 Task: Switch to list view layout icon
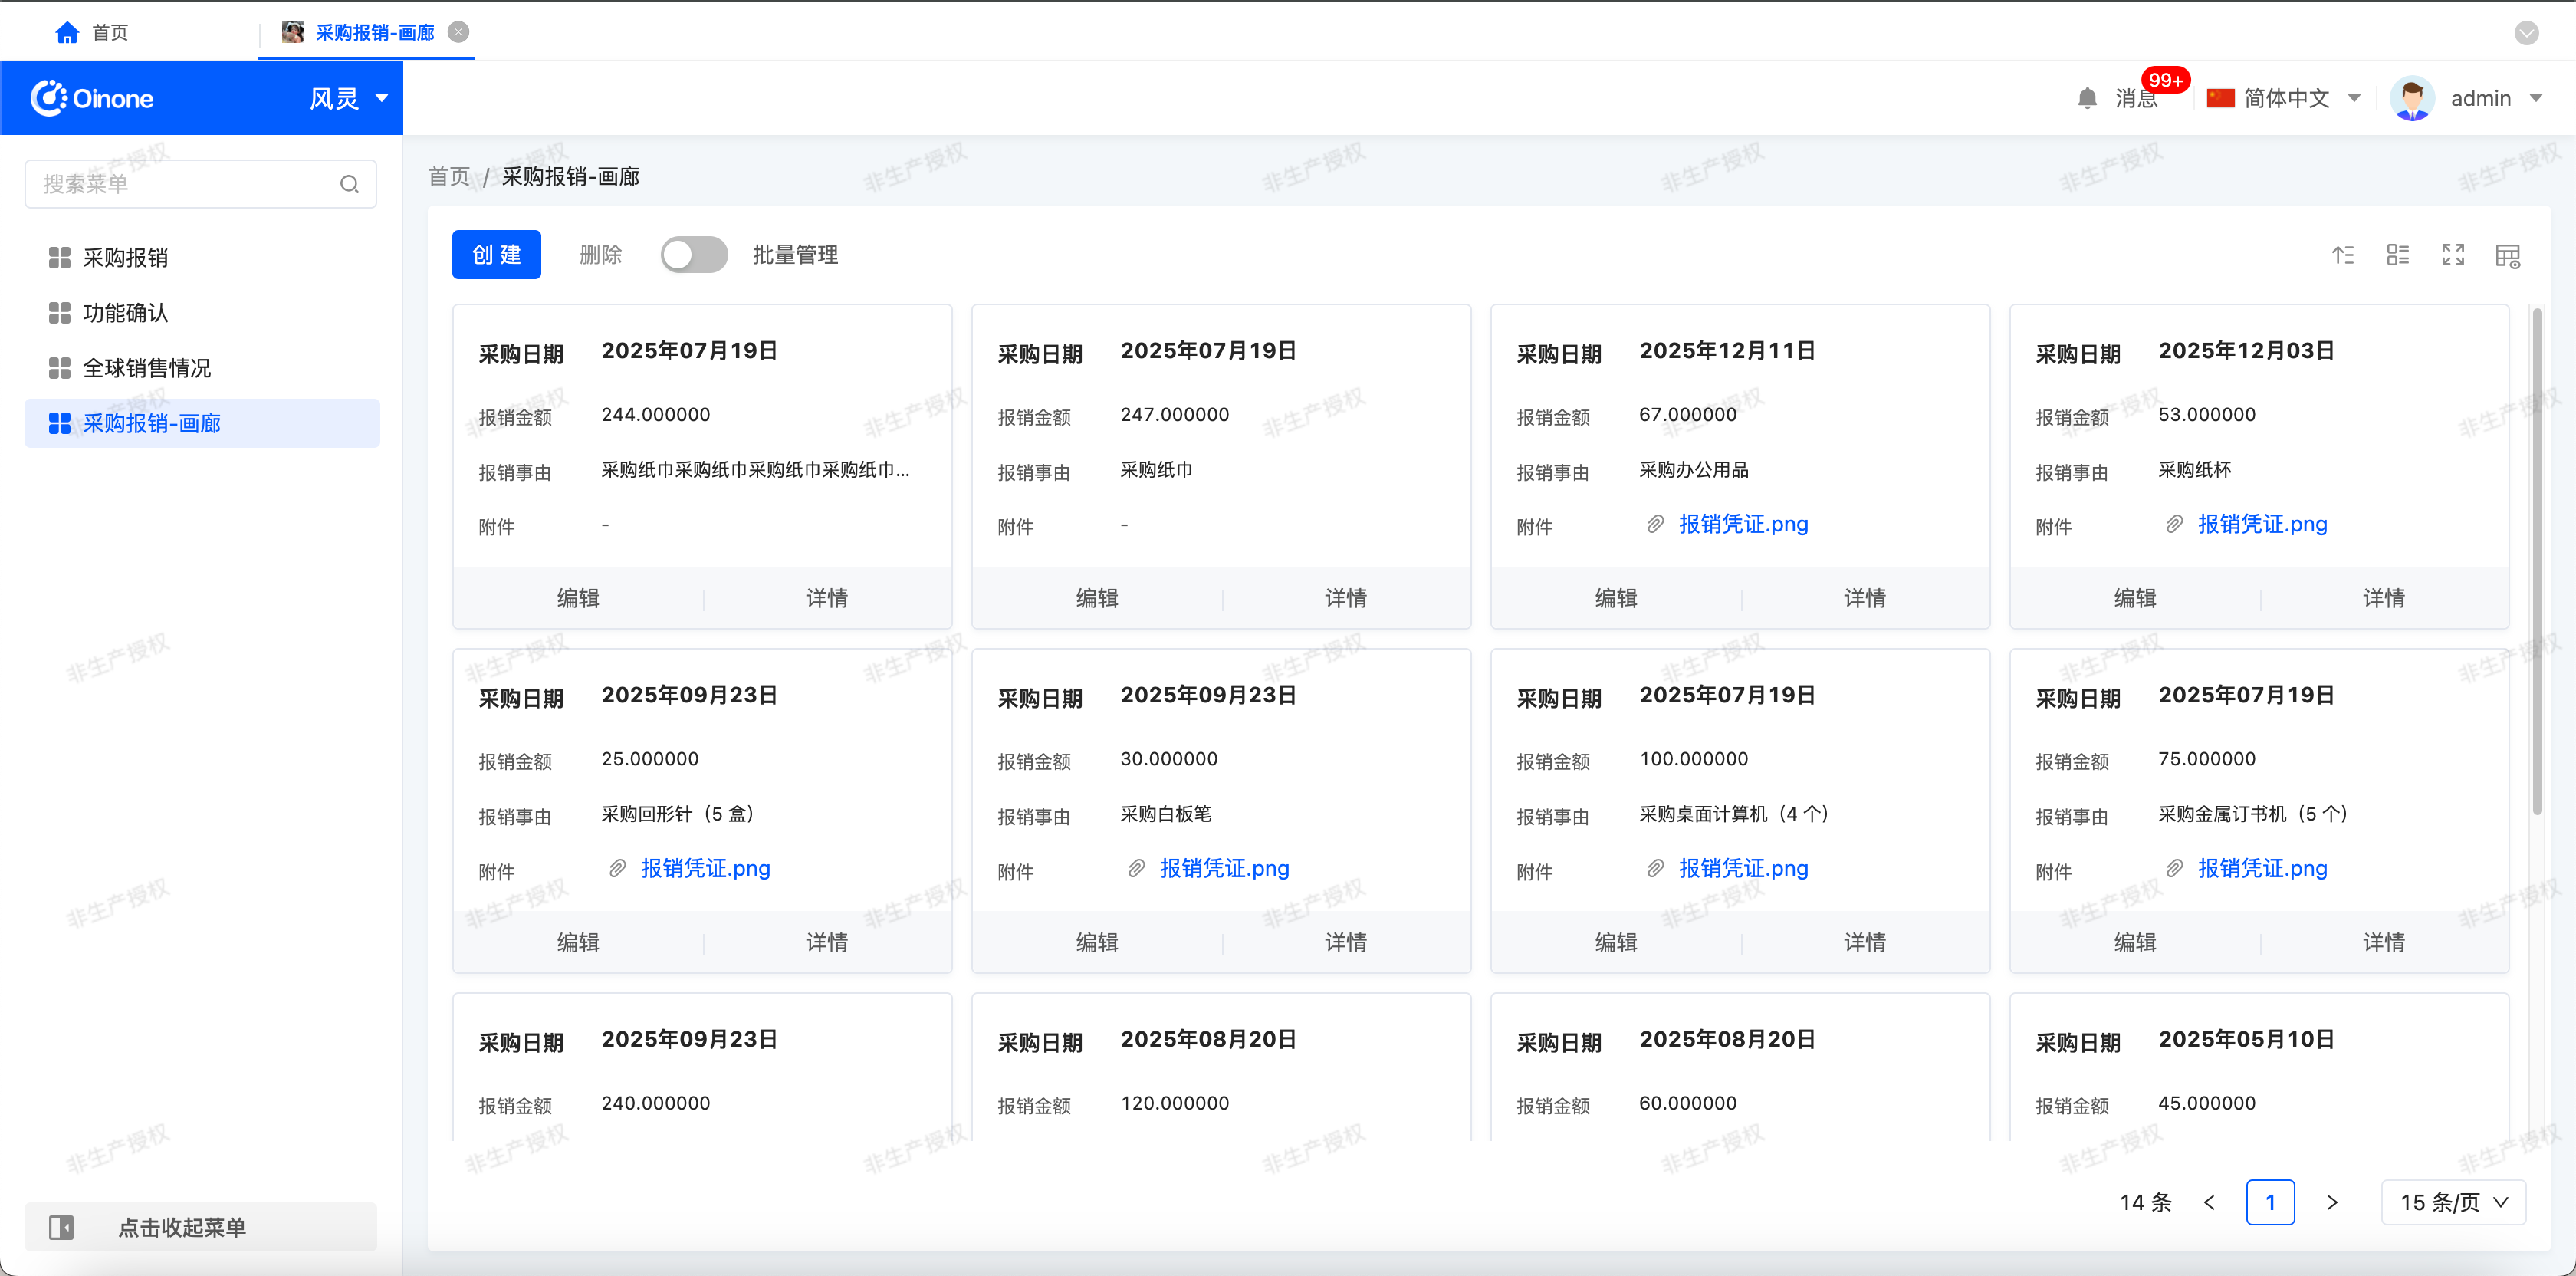(x=2398, y=255)
